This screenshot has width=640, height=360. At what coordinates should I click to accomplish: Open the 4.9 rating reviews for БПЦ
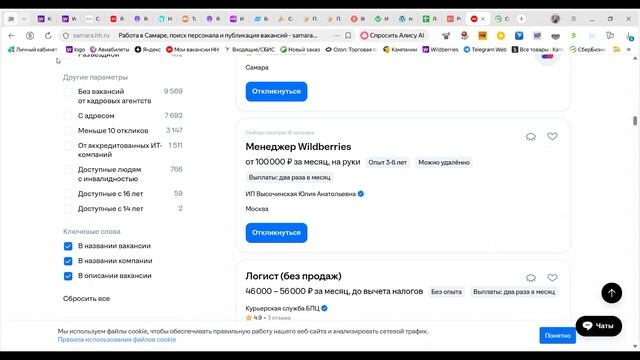coord(268,318)
